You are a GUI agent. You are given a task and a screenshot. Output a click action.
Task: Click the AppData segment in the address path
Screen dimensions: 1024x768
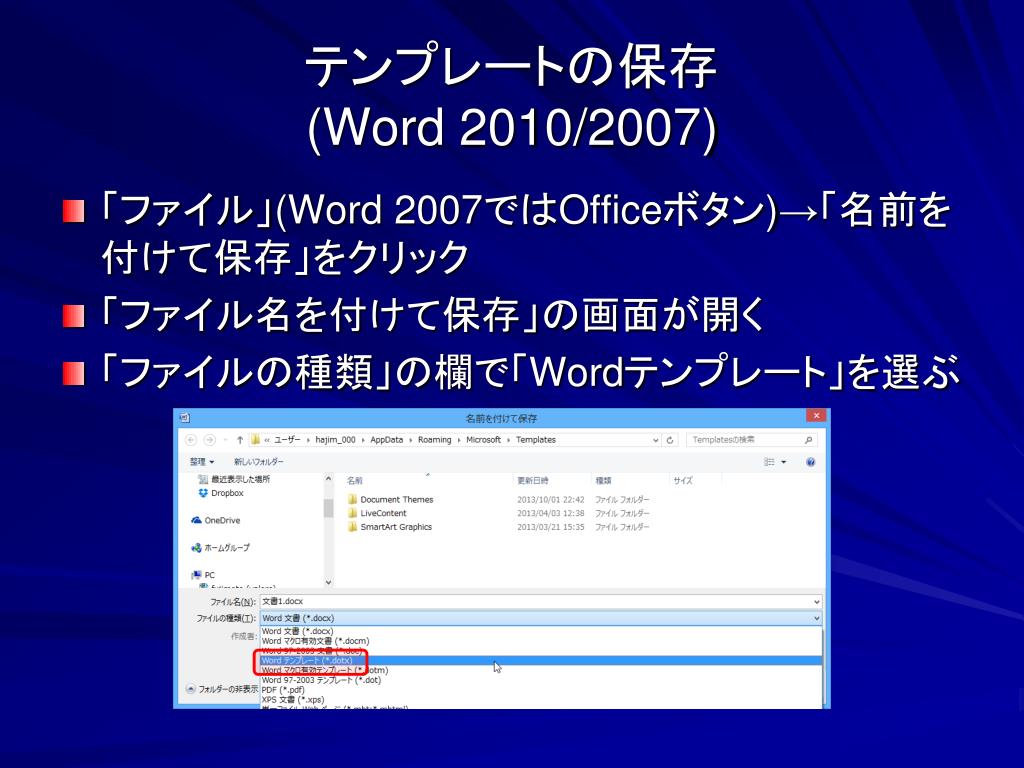point(387,440)
